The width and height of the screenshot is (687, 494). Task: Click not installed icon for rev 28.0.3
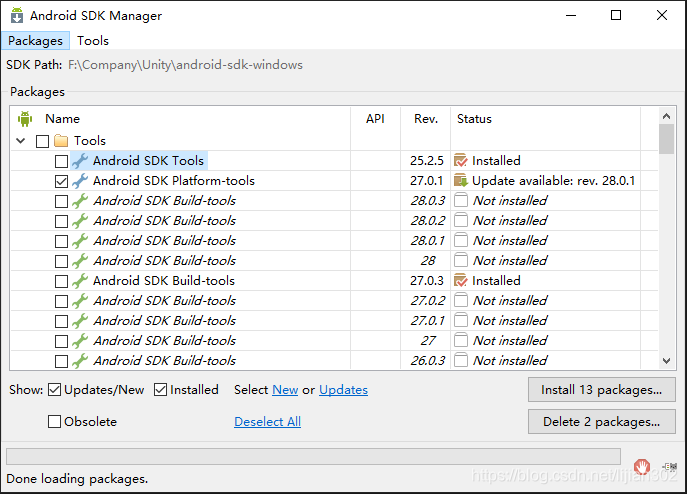coord(460,200)
